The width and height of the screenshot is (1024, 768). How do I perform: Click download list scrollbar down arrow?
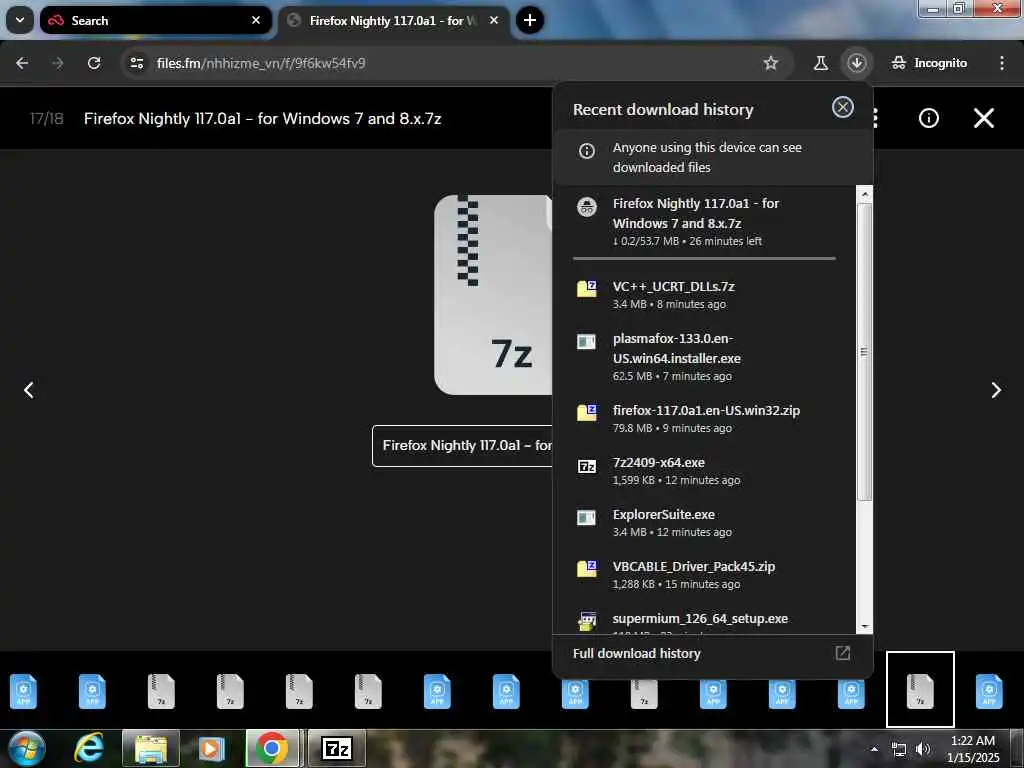point(865,626)
